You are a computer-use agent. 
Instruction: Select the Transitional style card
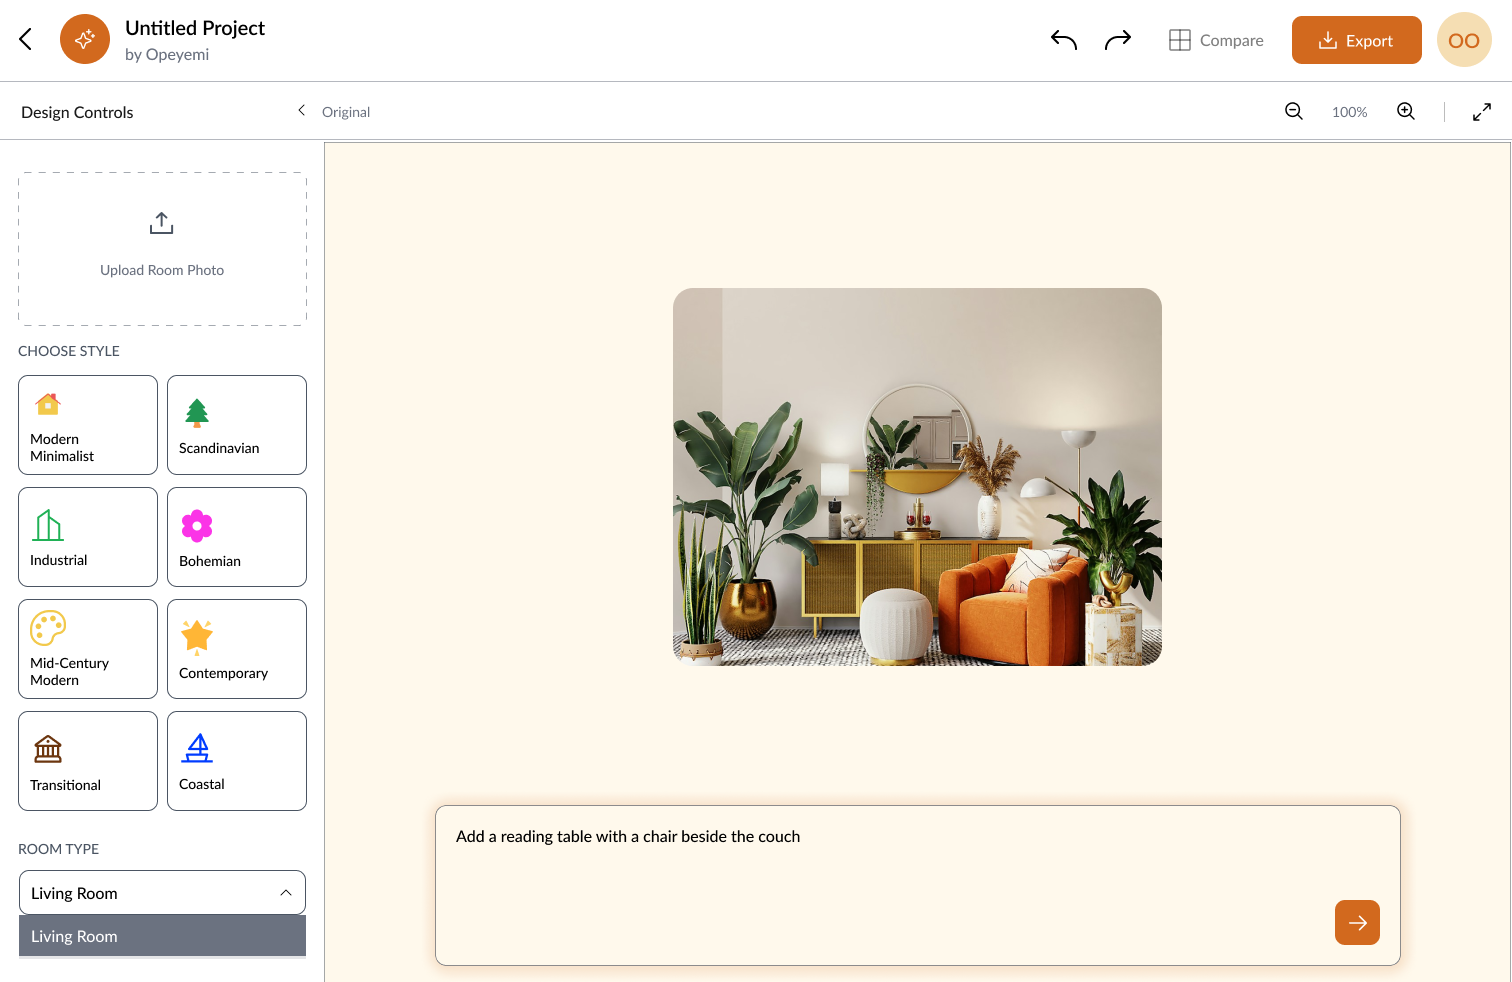tap(88, 761)
